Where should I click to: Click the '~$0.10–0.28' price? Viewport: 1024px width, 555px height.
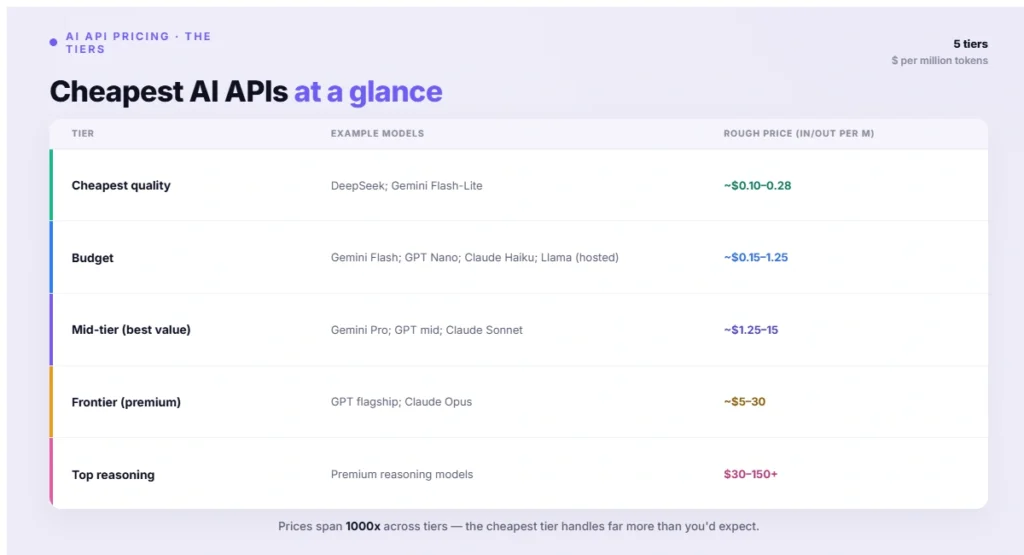click(x=758, y=185)
